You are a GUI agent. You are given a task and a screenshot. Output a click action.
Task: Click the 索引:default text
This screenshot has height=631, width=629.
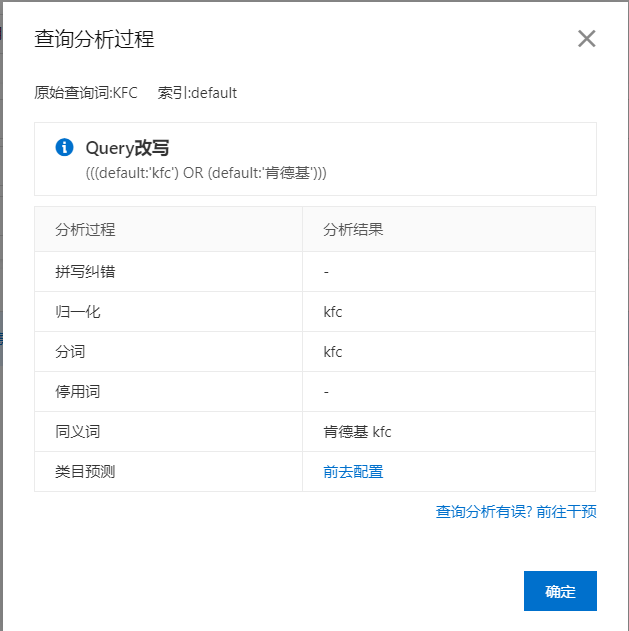pos(197,93)
